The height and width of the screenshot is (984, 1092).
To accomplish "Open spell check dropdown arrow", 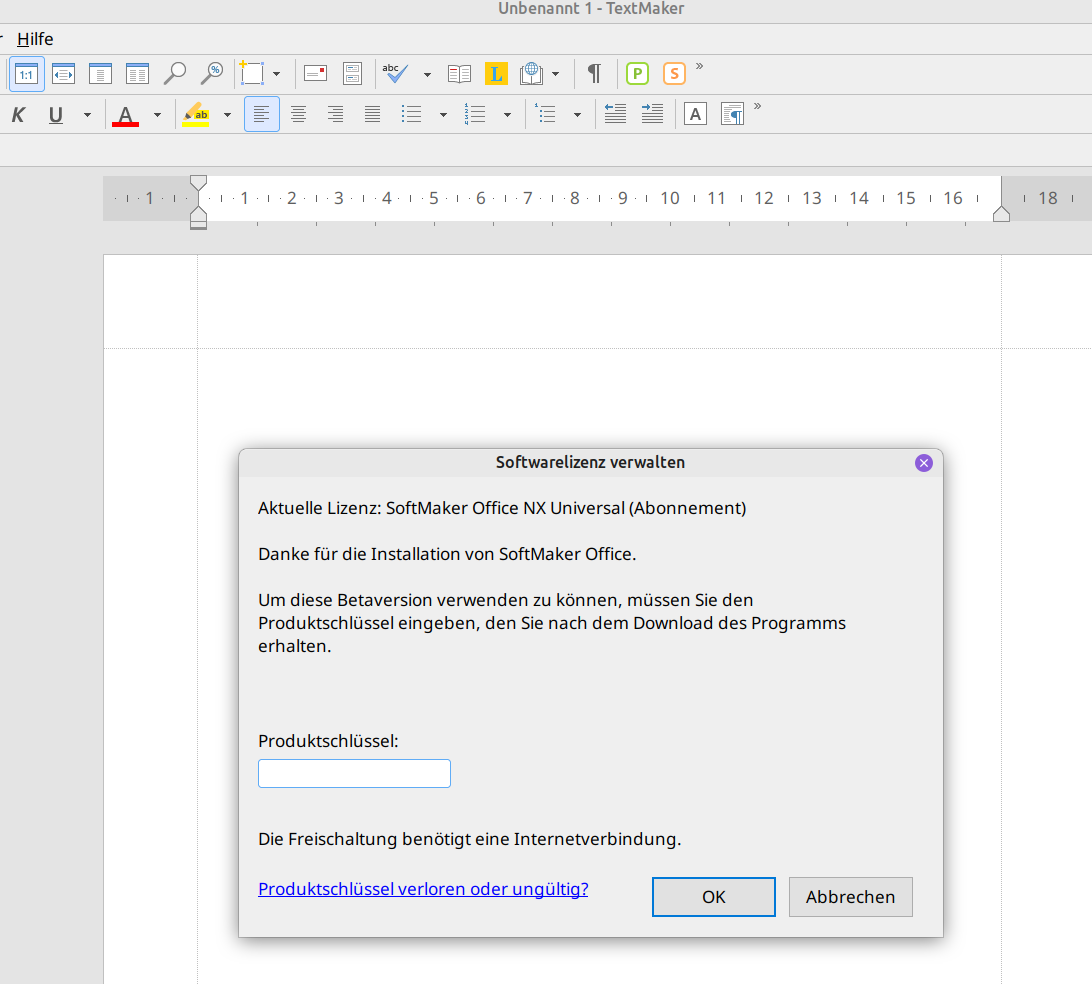I will coord(427,75).
